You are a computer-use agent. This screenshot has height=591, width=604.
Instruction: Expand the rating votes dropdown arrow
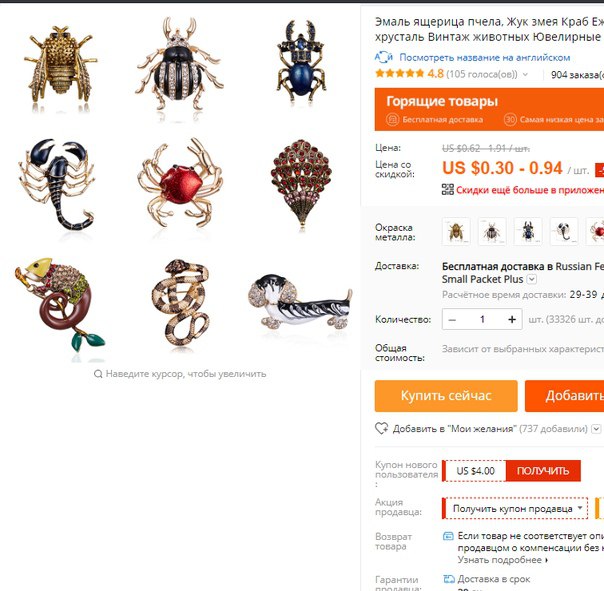pyautogui.click(x=525, y=74)
